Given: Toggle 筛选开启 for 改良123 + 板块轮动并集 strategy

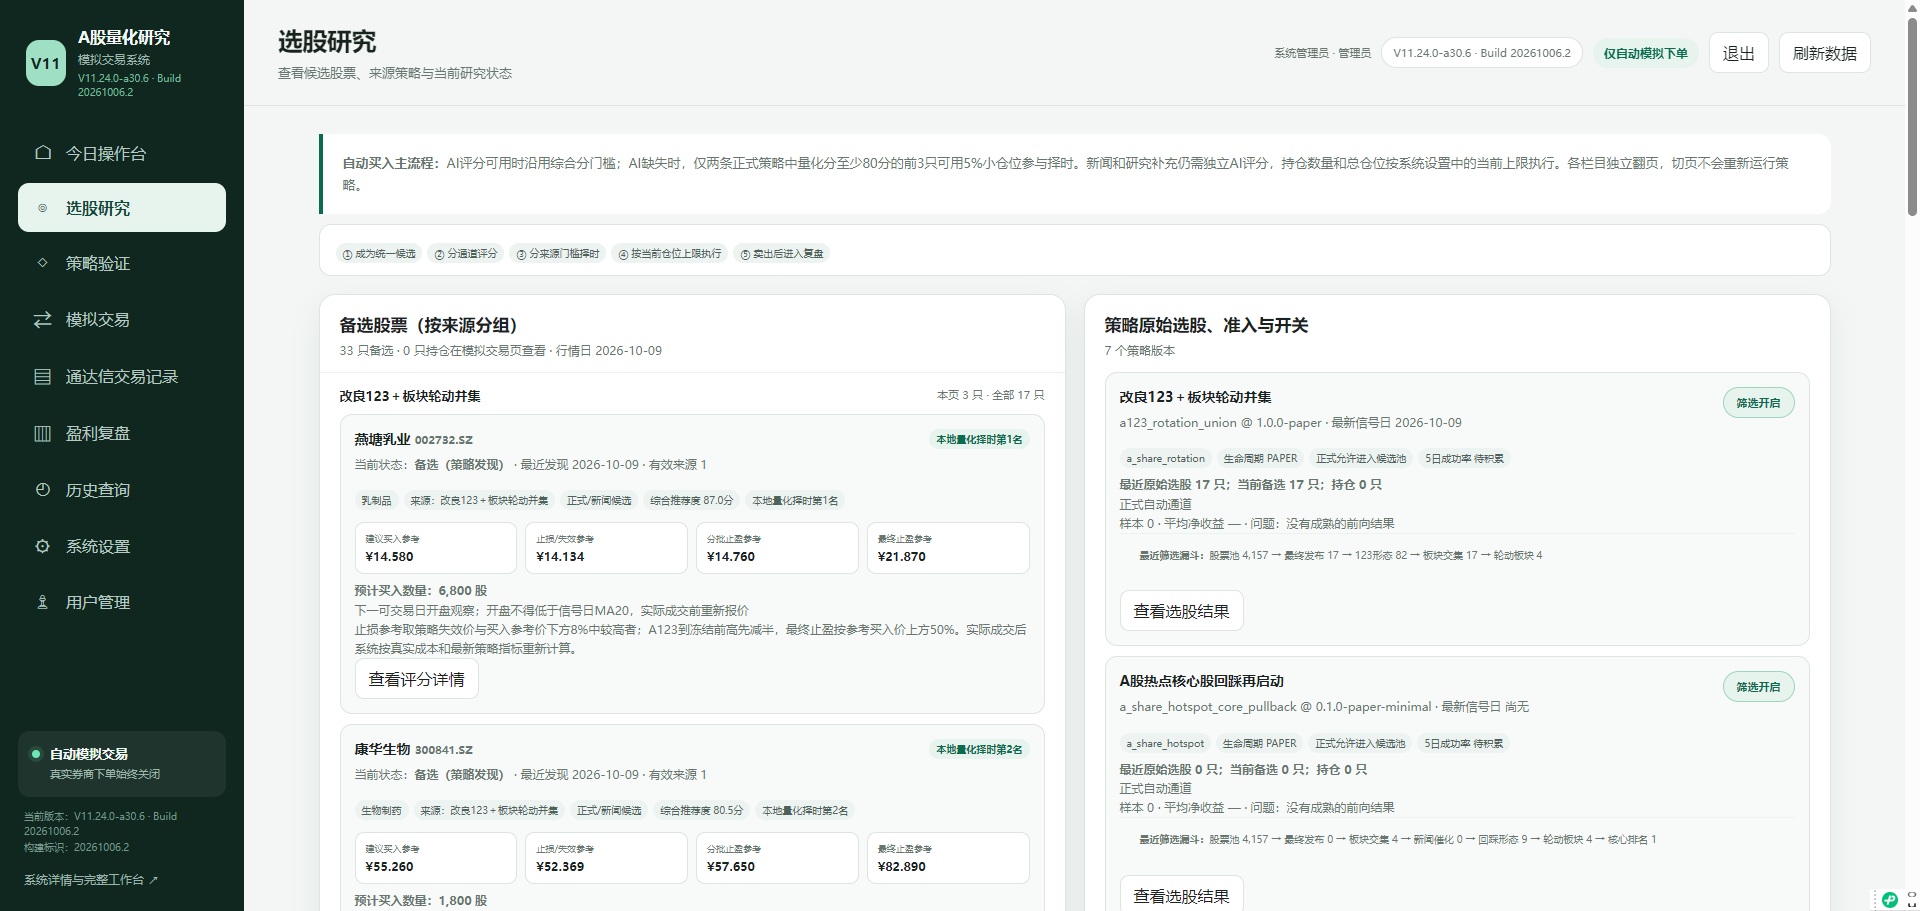Looking at the screenshot, I should coord(1758,403).
